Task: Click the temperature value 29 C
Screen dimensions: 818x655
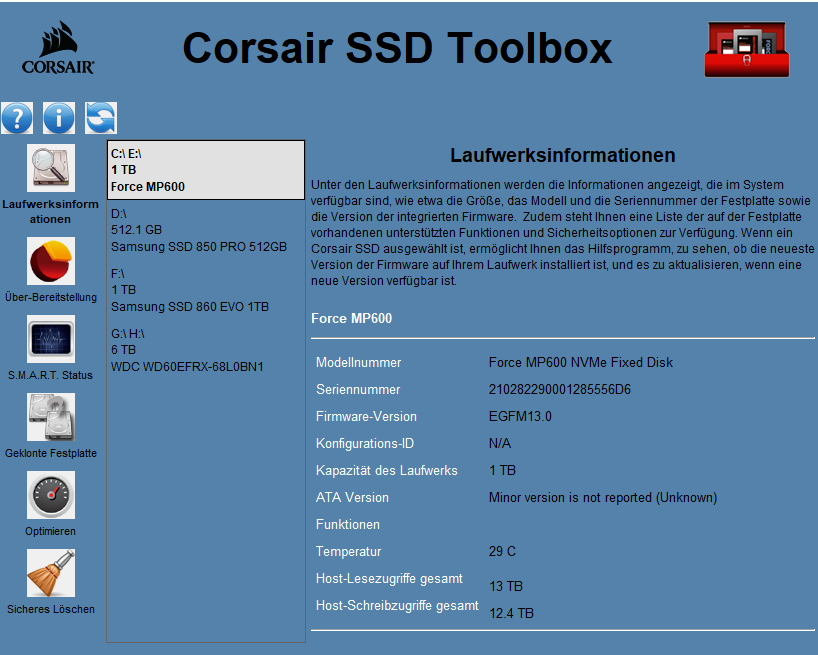Action: click(x=502, y=551)
